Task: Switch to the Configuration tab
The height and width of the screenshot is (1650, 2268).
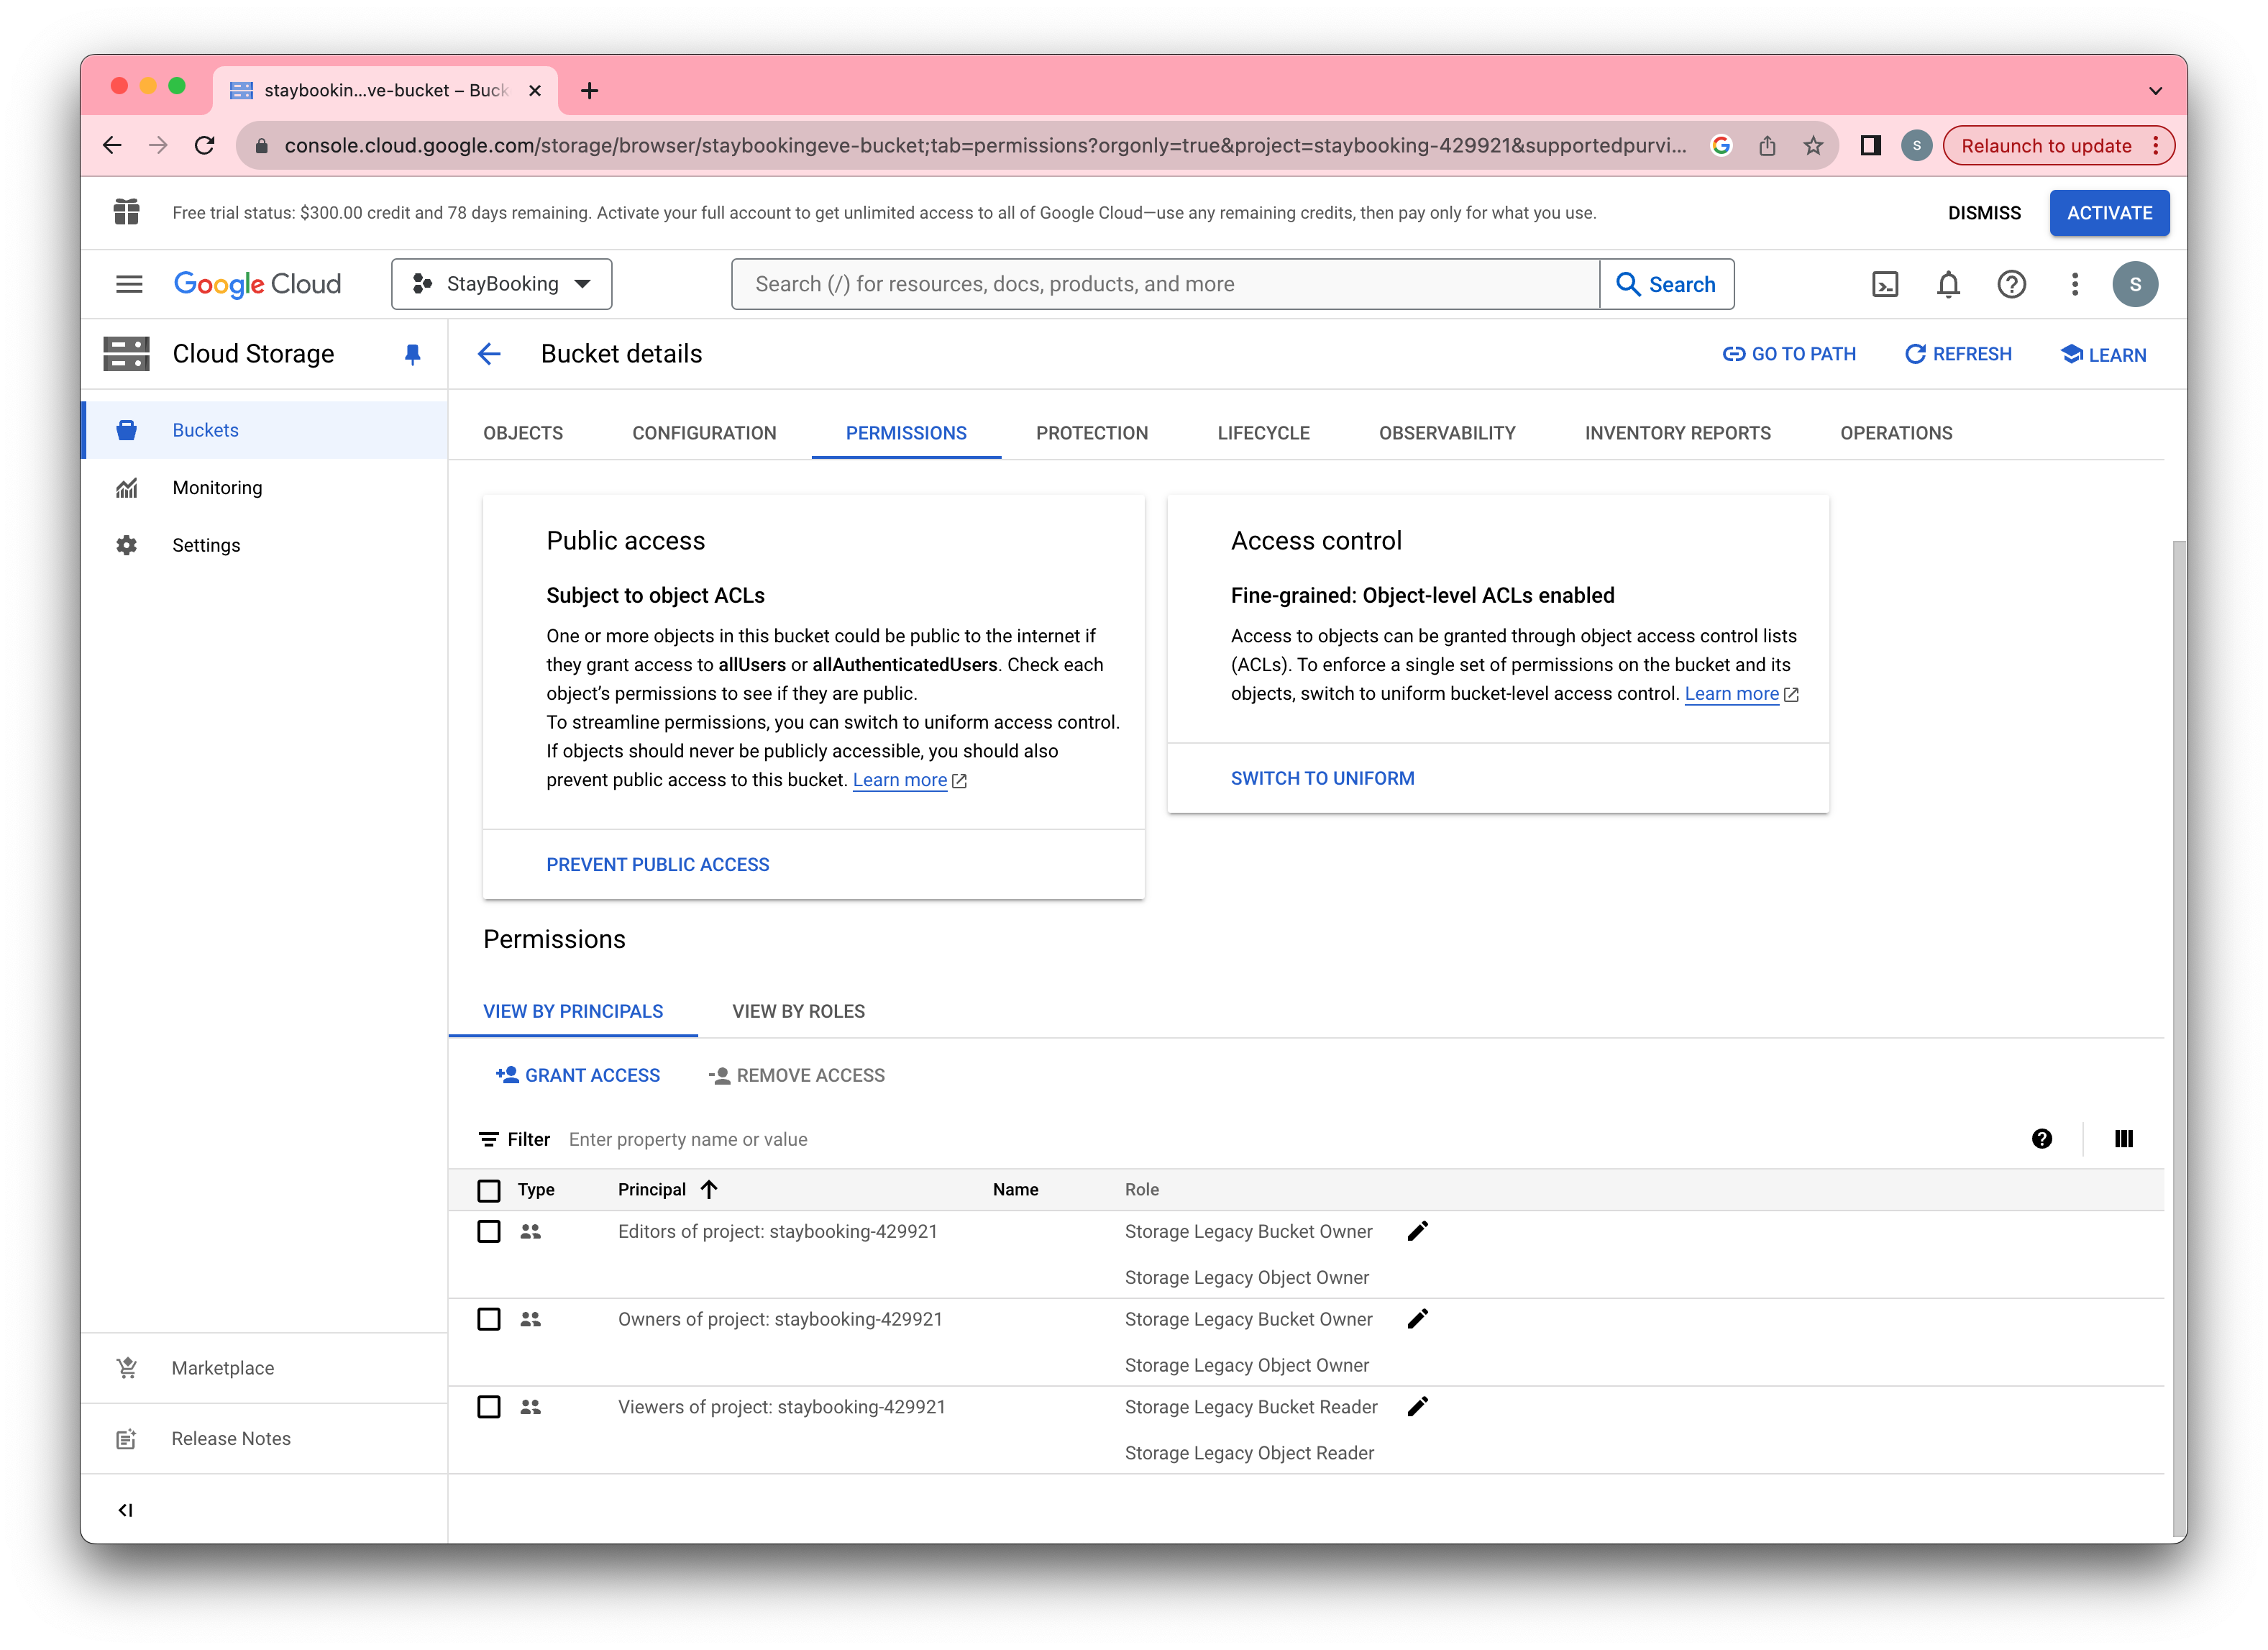Action: [704, 433]
